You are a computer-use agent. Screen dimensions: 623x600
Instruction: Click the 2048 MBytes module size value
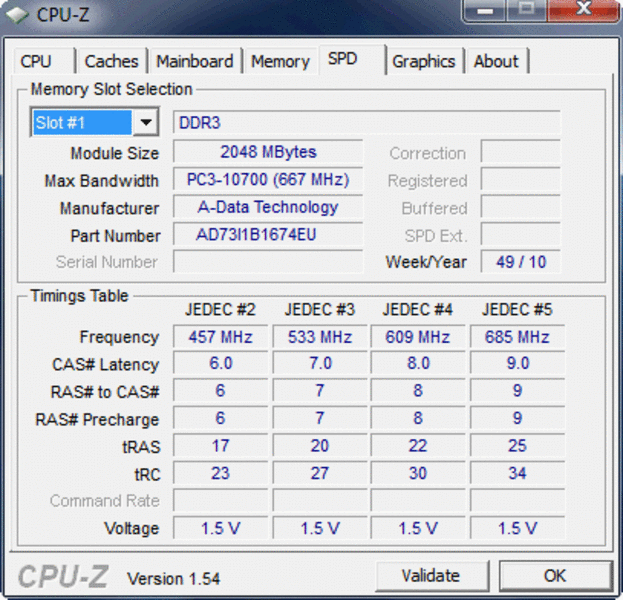click(x=268, y=152)
